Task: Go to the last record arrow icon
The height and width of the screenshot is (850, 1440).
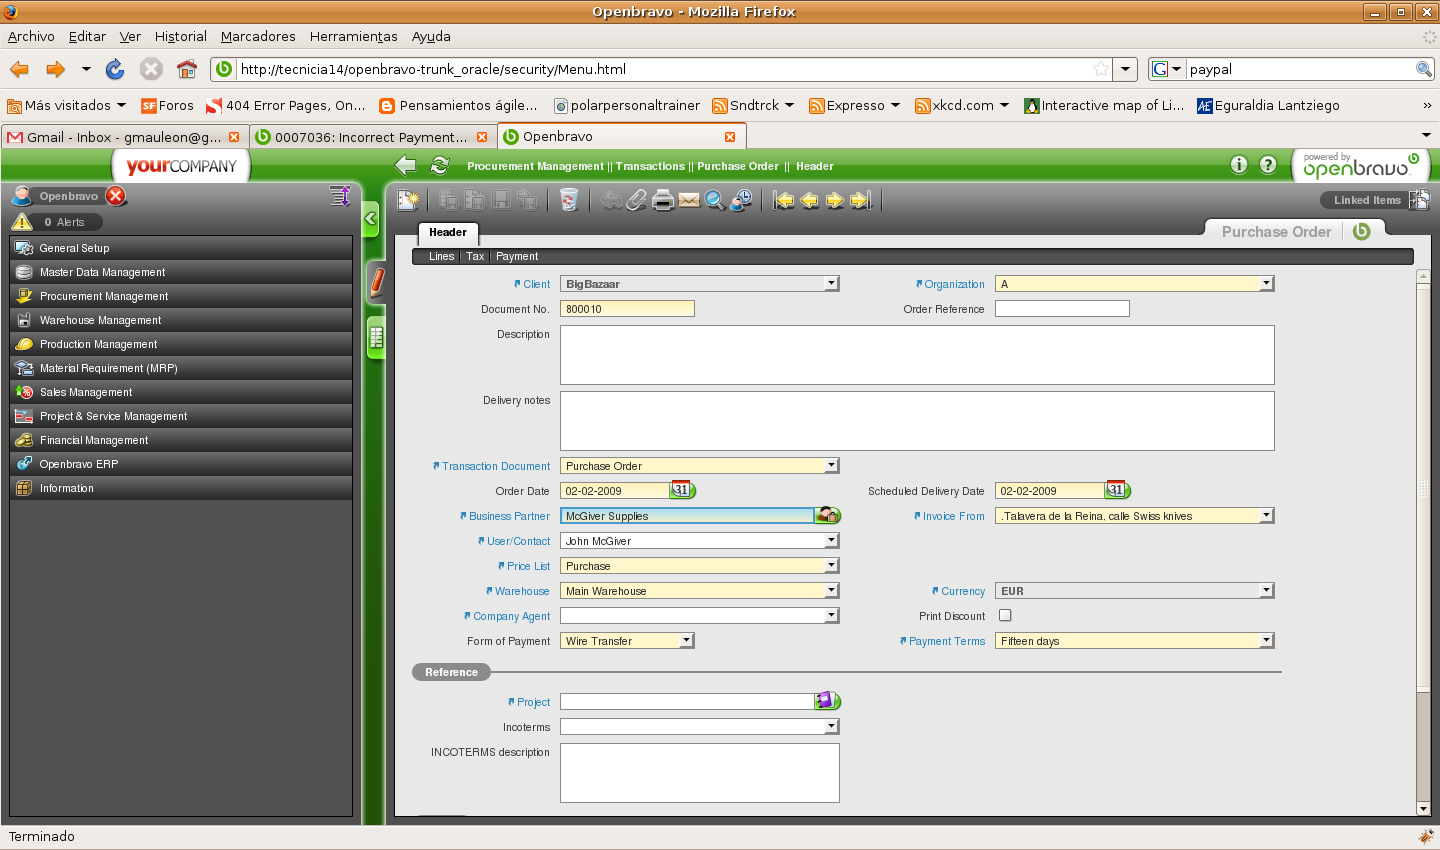Action: tap(861, 200)
